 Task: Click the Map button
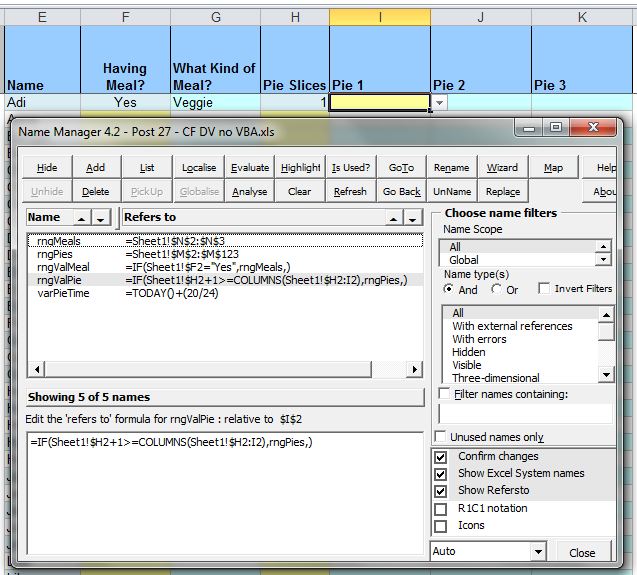tap(553, 167)
